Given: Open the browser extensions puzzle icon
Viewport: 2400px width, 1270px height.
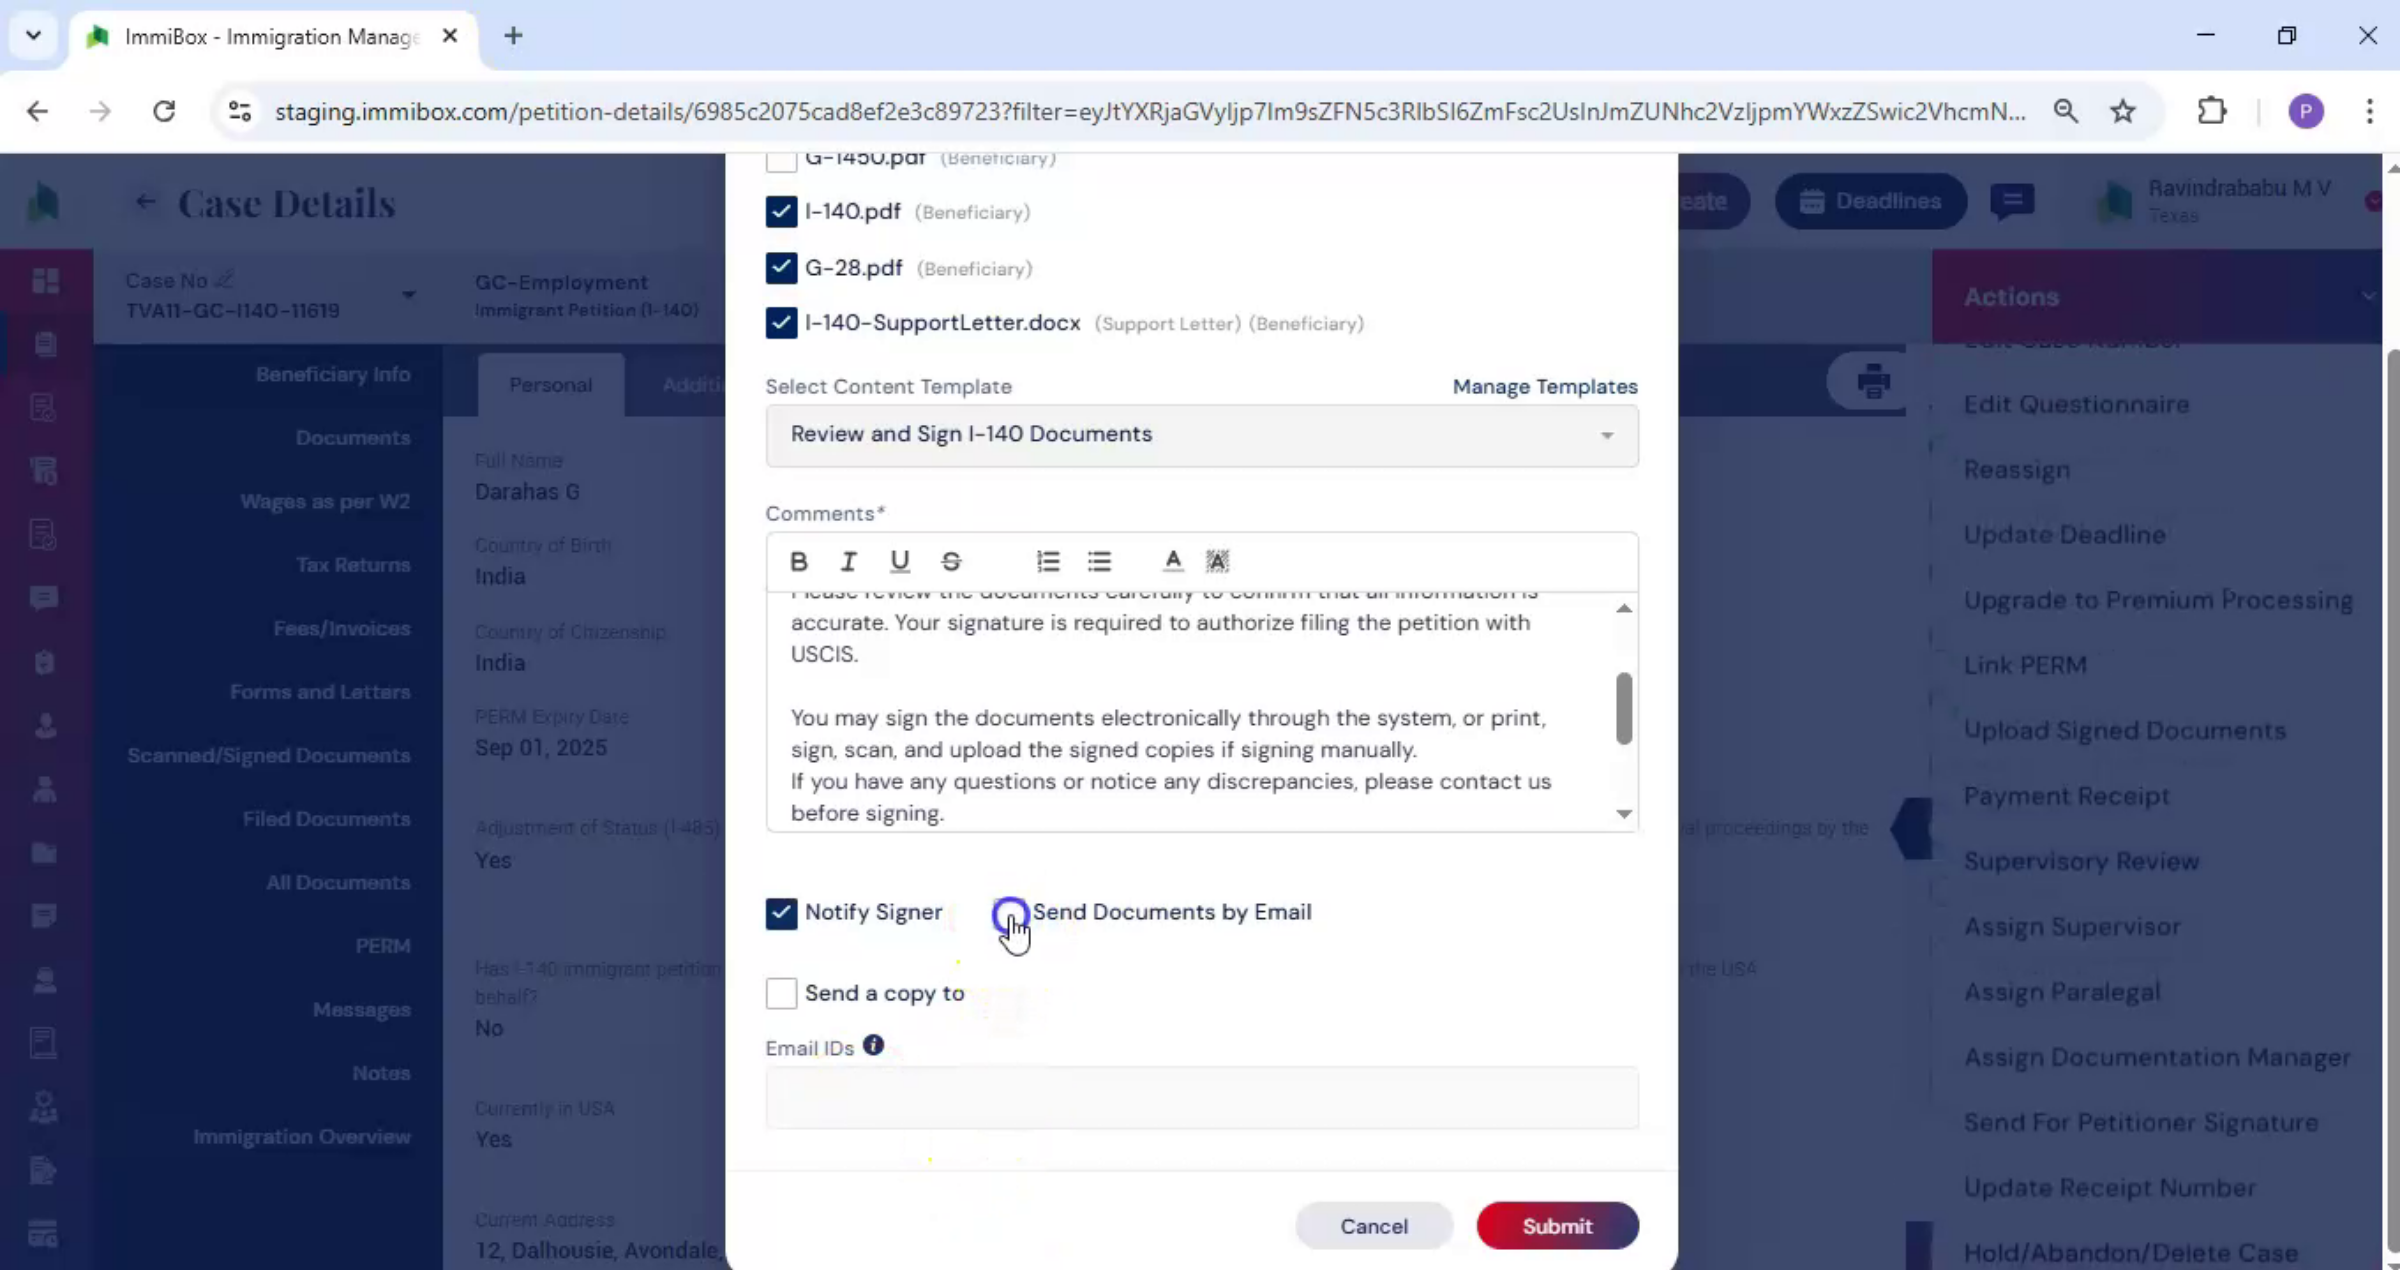Looking at the screenshot, I should (x=2212, y=111).
